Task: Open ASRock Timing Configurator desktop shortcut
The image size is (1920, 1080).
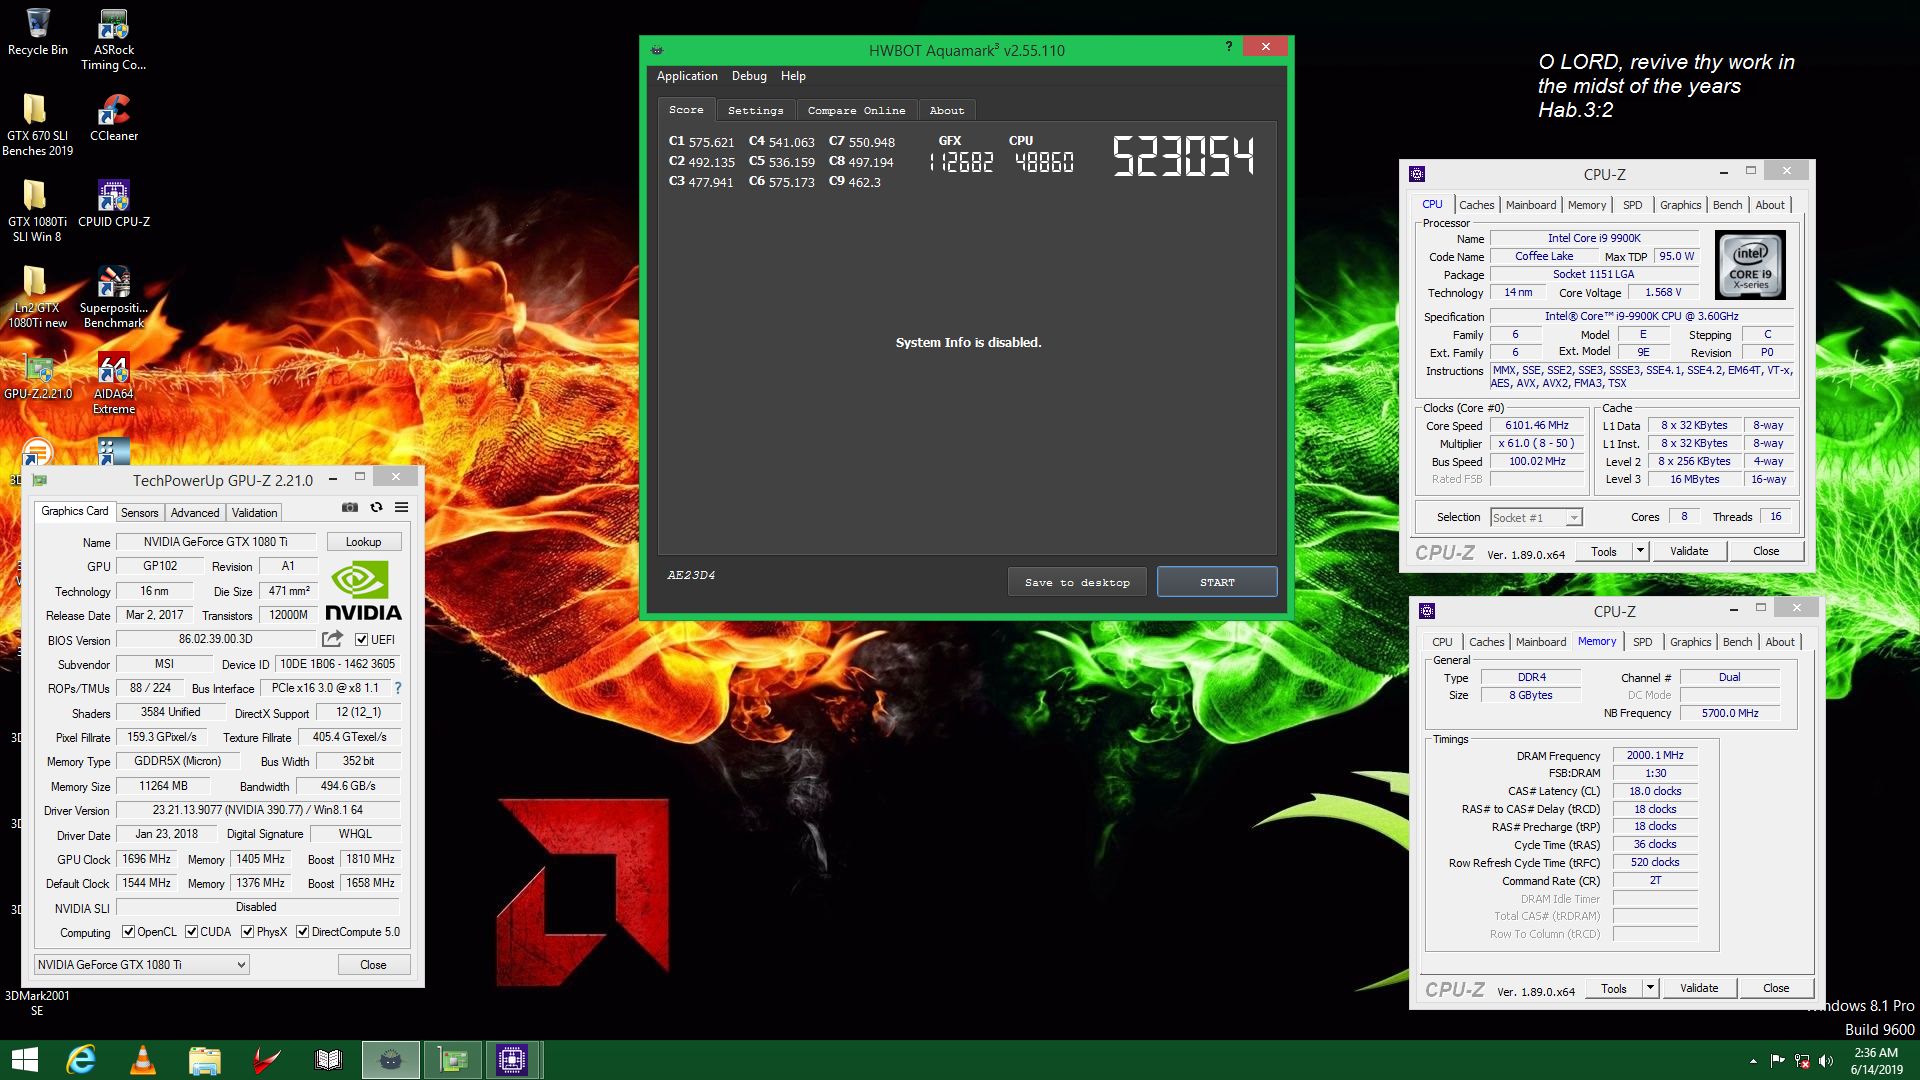Action: 113,40
